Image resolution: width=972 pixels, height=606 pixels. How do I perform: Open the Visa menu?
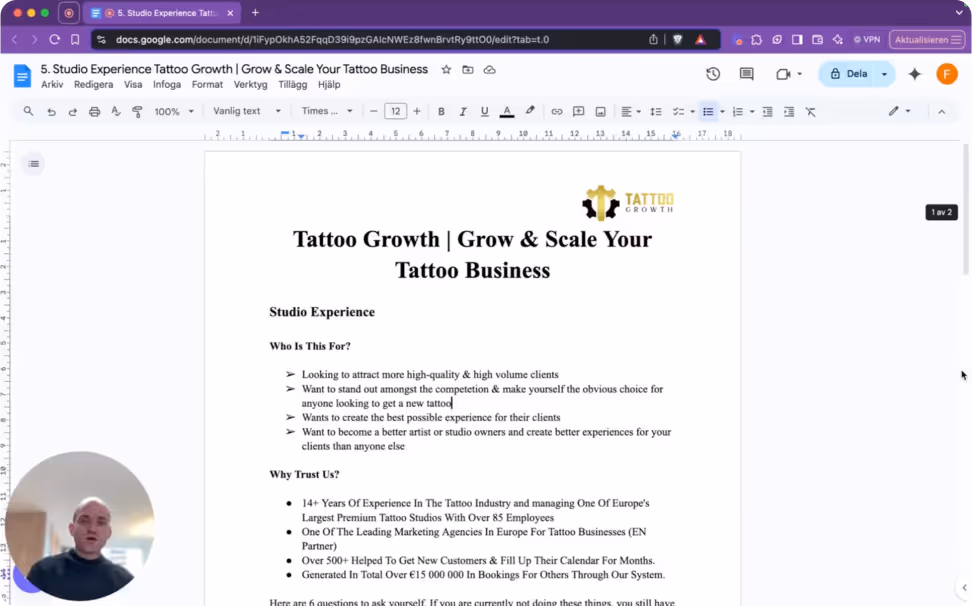pyautogui.click(x=133, y=84)
